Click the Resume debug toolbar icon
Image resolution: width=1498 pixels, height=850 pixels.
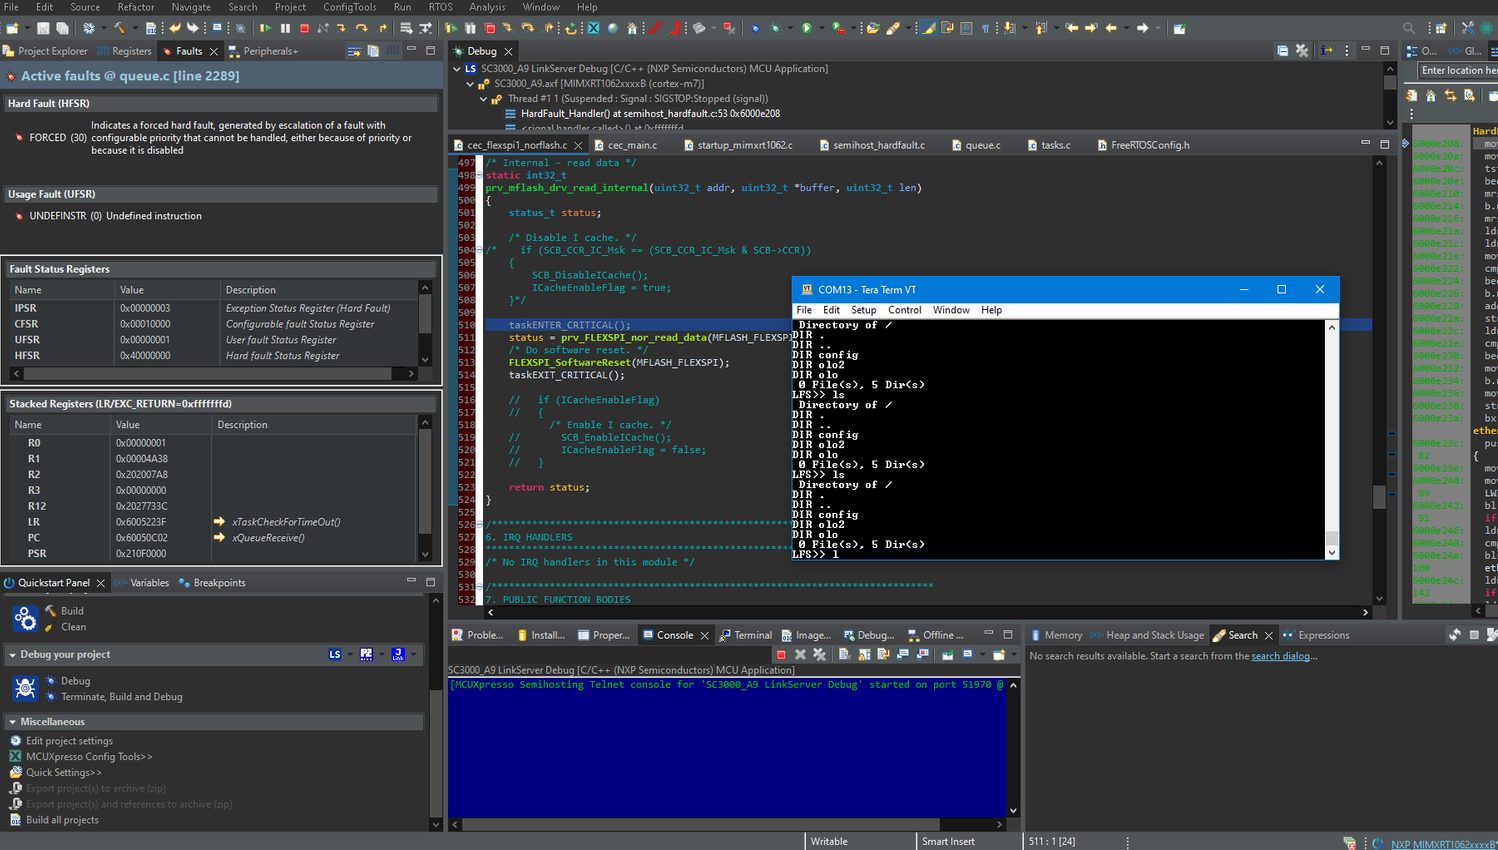click(265, 28)
